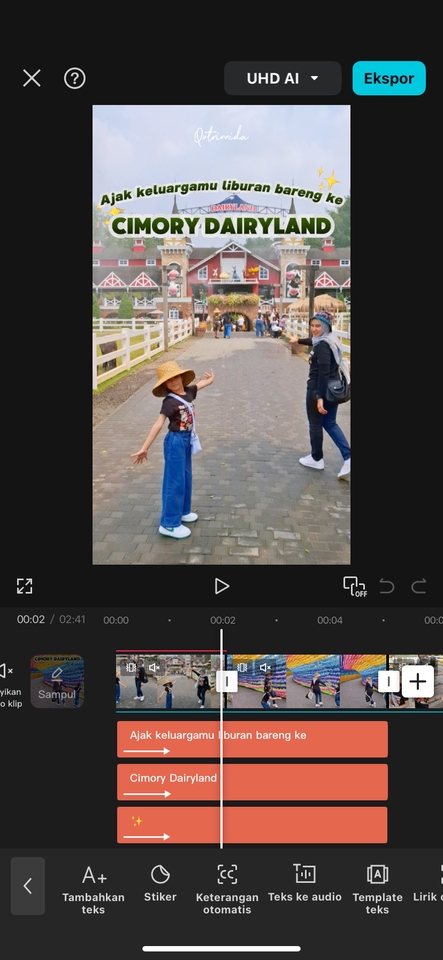443x960 pixels.
Task: Tap the sparkle sticker in preview
Action: click(329, 178)
